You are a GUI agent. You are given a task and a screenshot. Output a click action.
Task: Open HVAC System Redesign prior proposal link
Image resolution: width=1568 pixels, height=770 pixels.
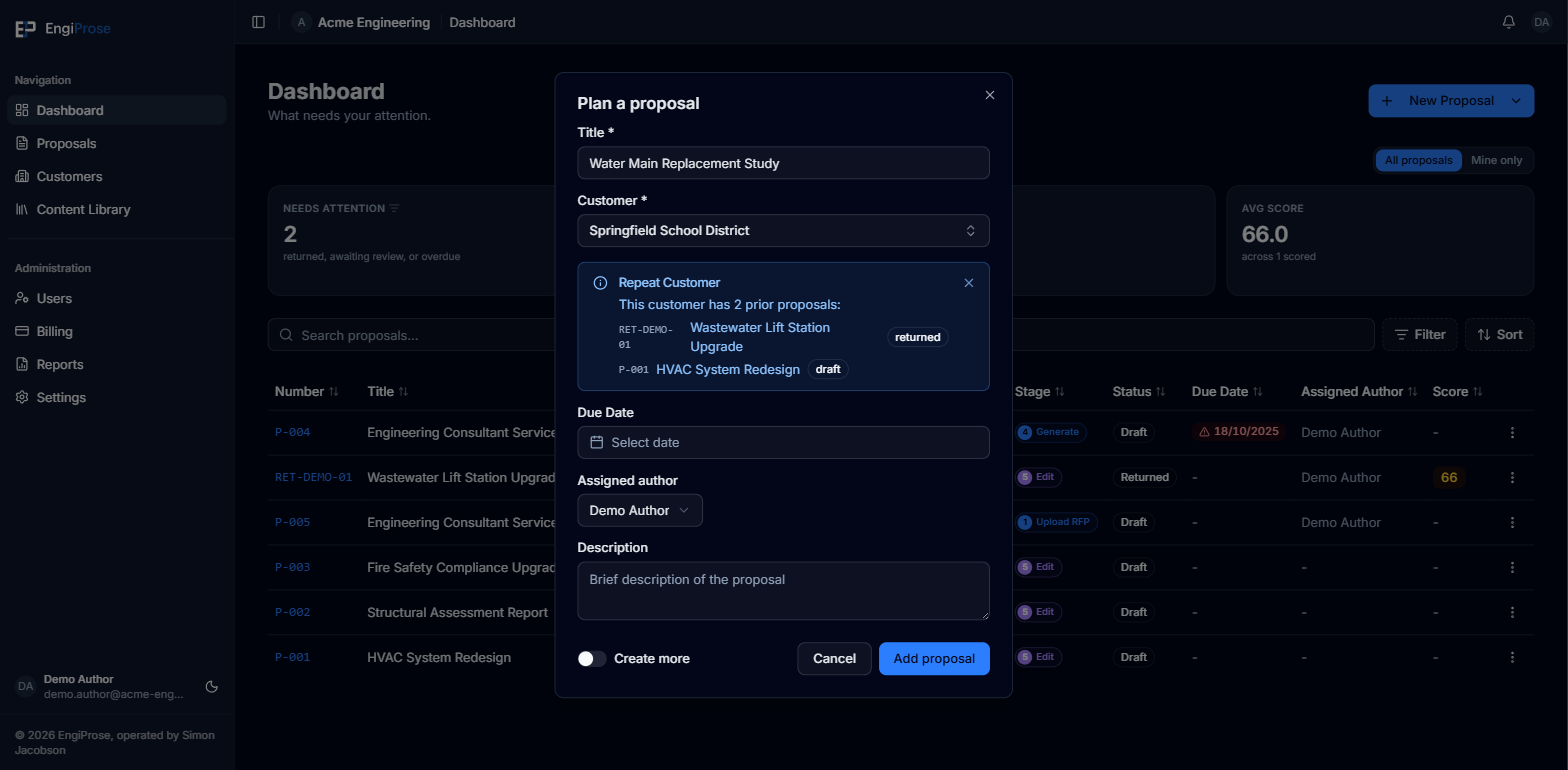pyautogui.click(x=728, y=370)
